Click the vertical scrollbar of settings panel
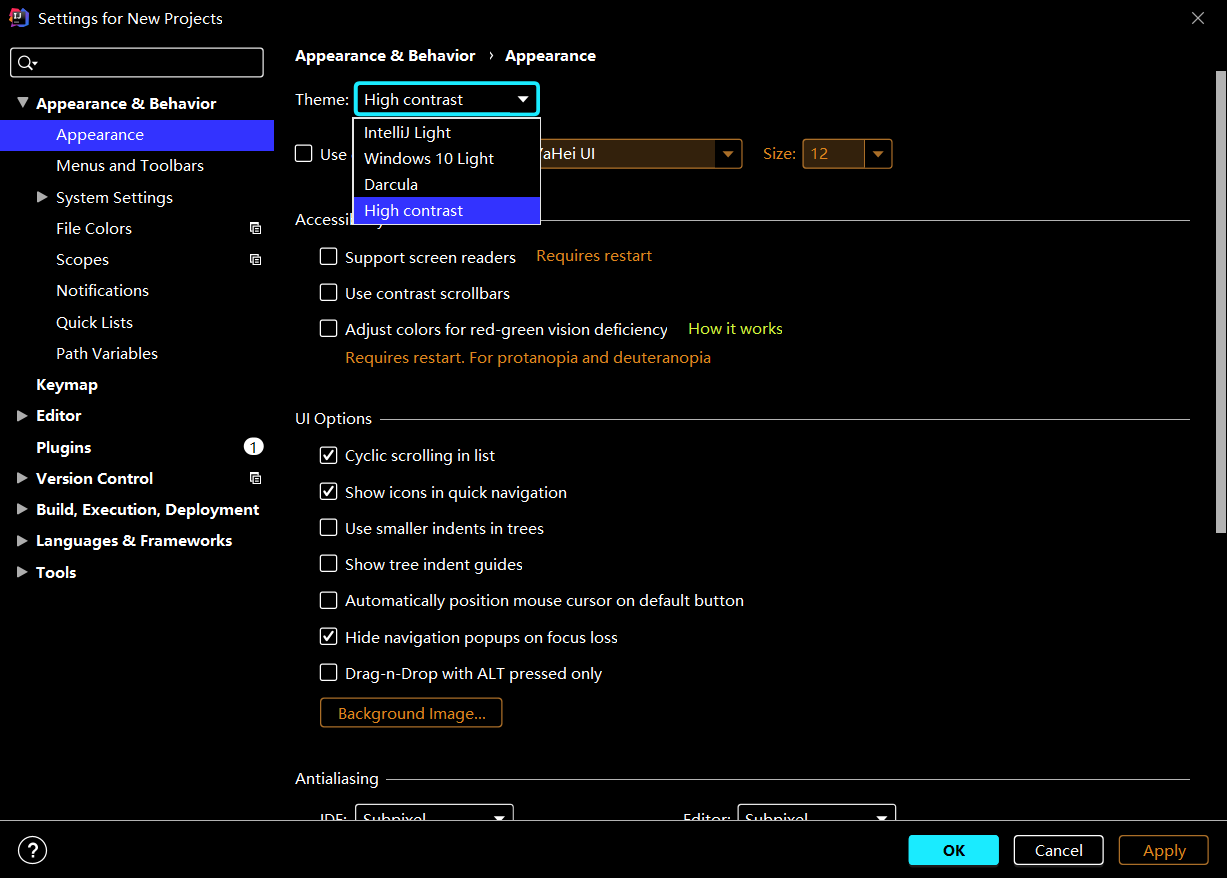This screenshot has height=878, width=1227. (x=1220, y=300)
